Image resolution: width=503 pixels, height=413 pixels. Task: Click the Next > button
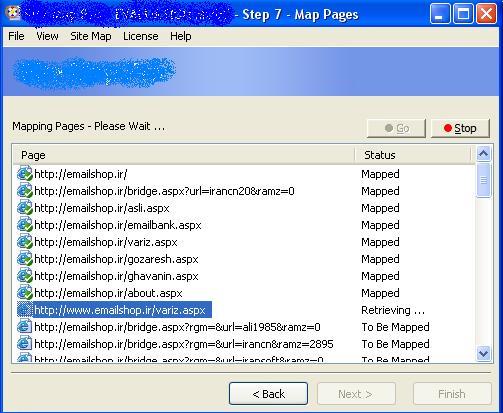tap(356, 394)
